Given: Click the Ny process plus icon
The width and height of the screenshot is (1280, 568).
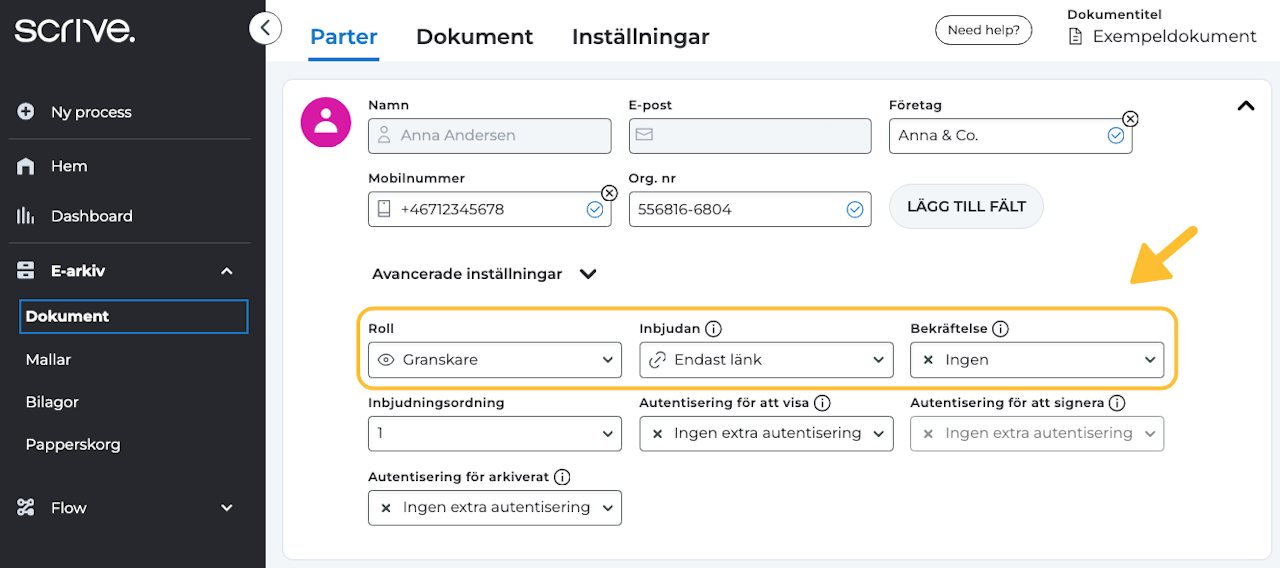Looking at the screenshot, I should 26,112.
